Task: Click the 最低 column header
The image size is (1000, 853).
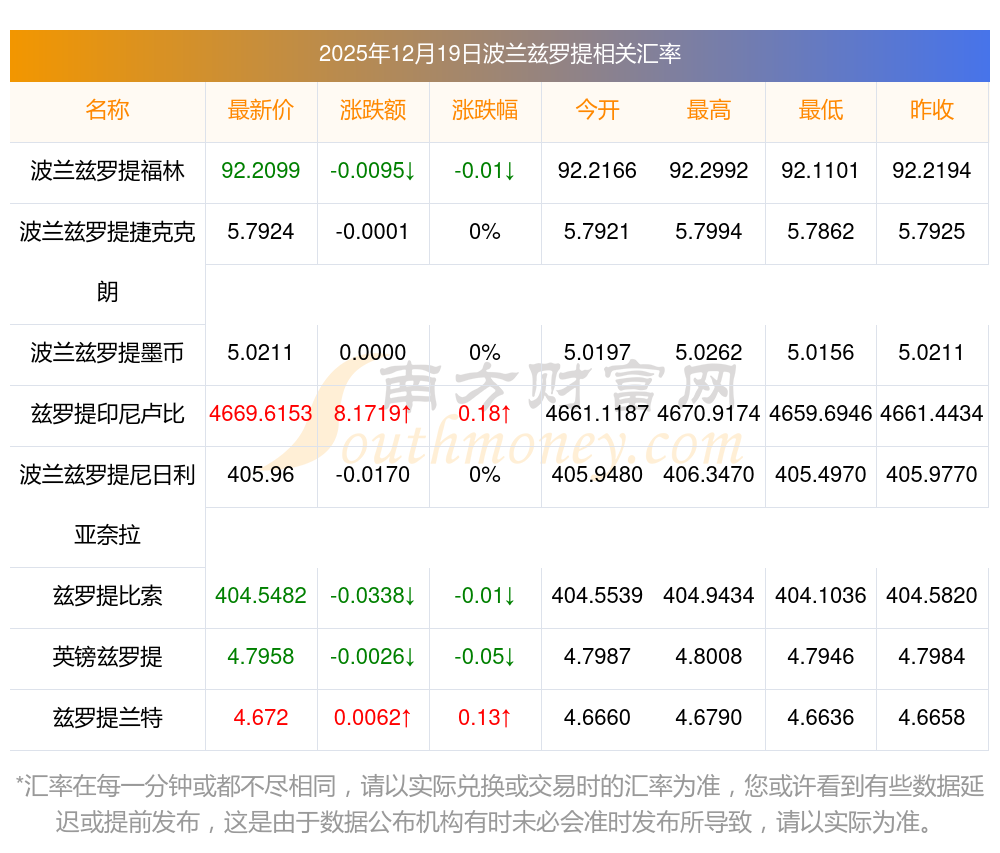Action: tap(821, 110)
